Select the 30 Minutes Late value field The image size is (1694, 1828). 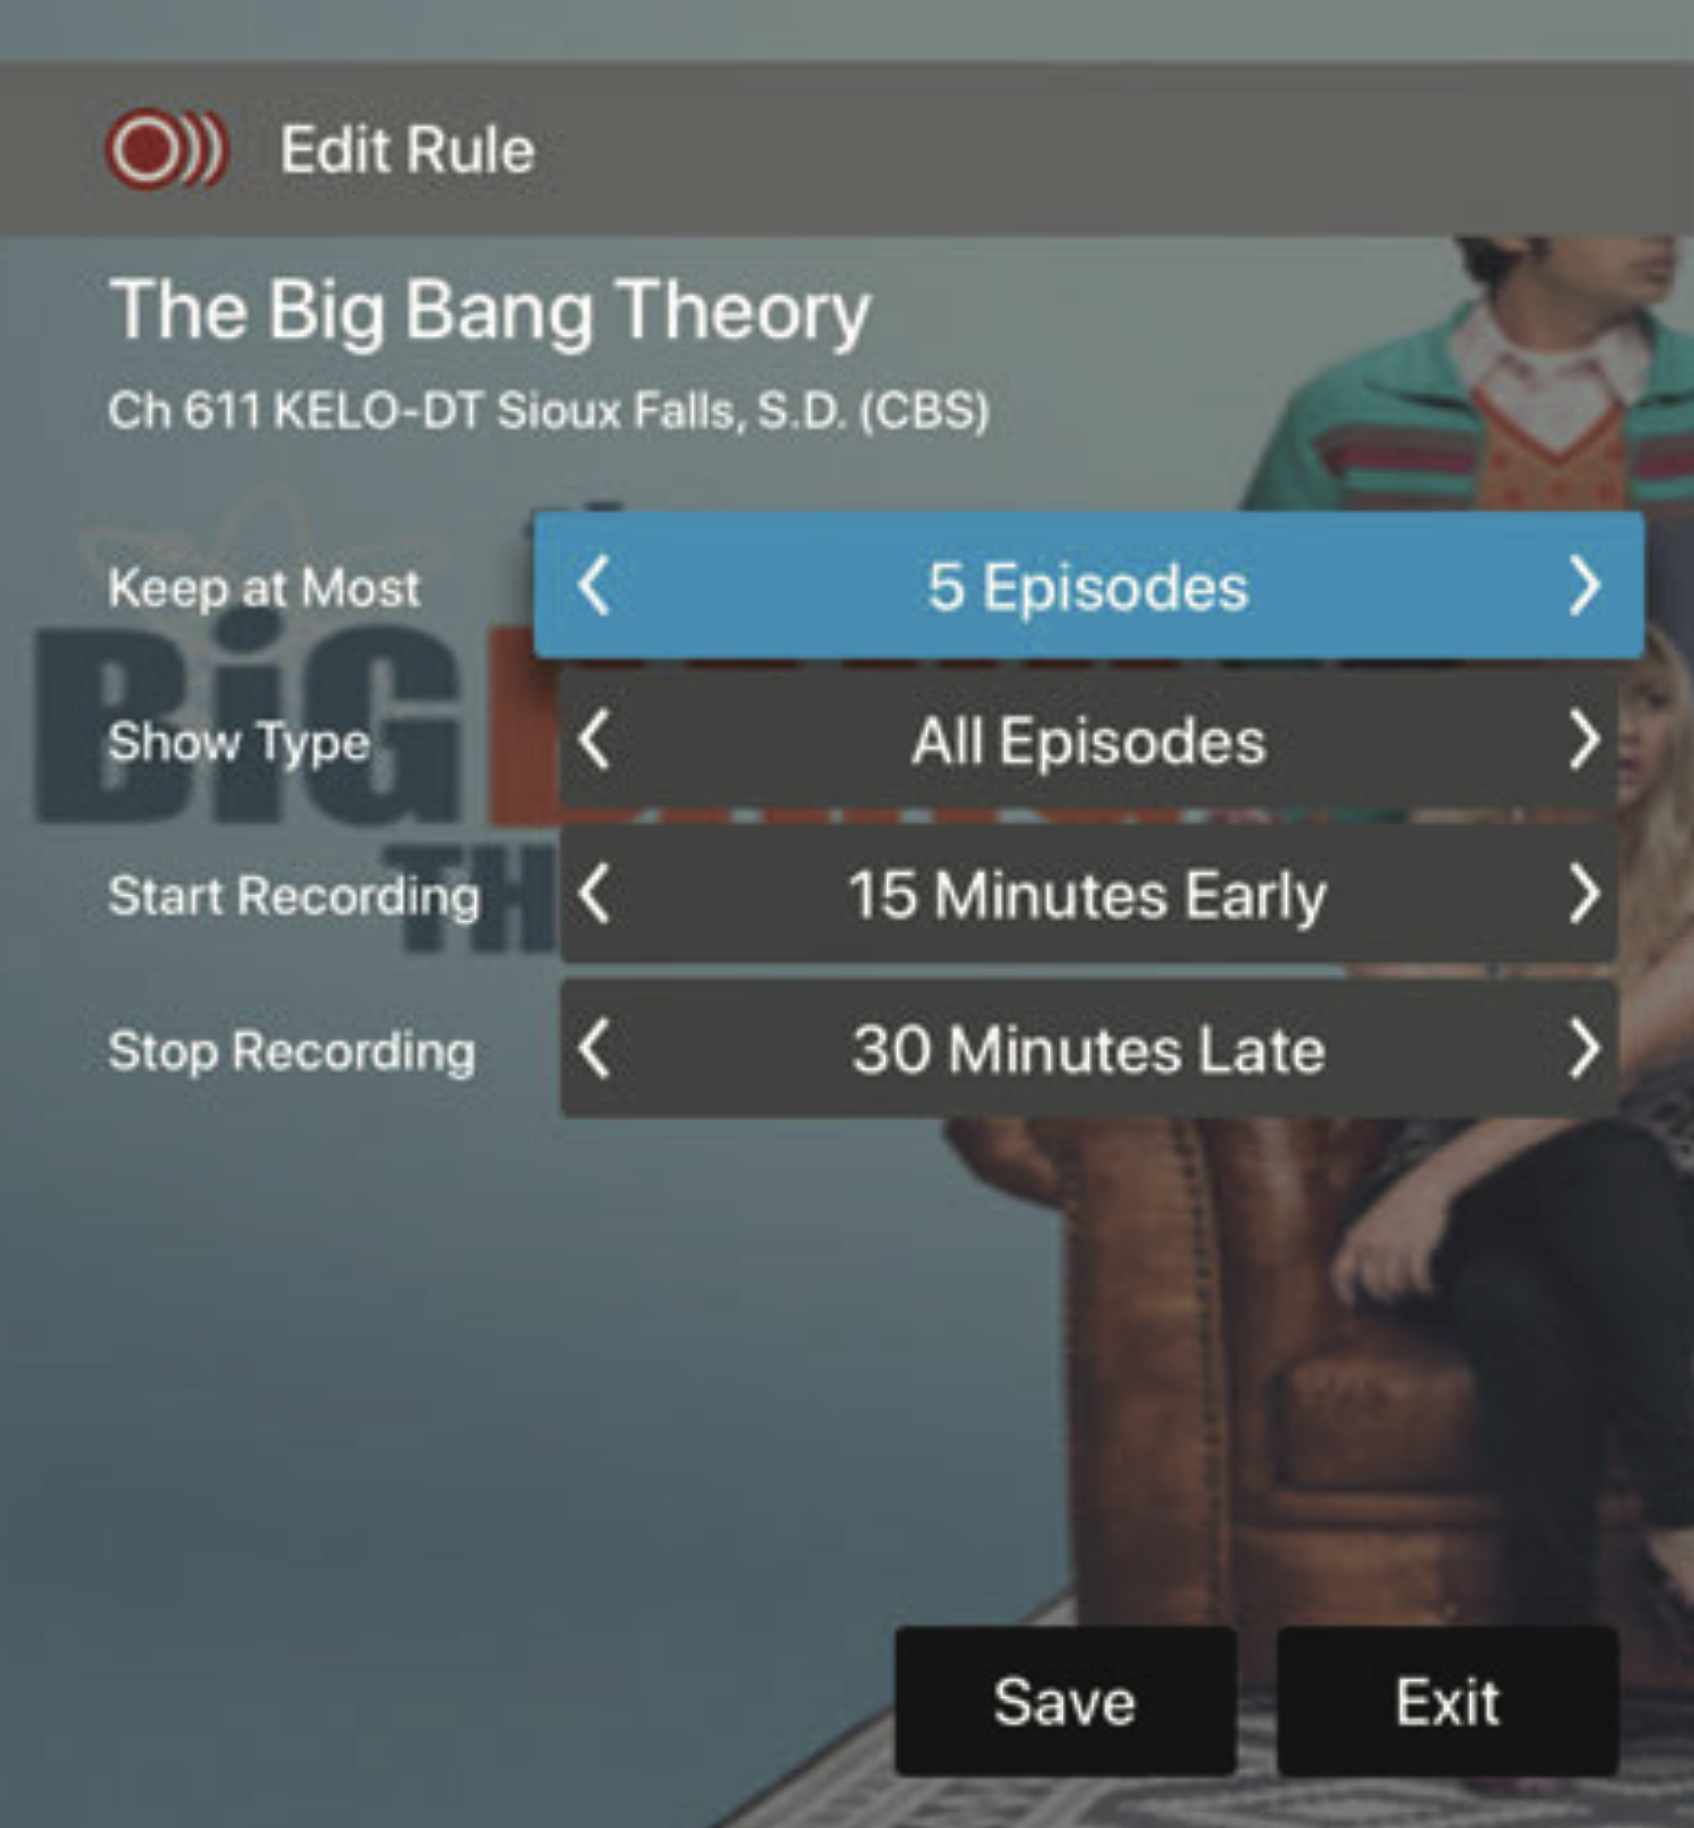point(1089,1050)
